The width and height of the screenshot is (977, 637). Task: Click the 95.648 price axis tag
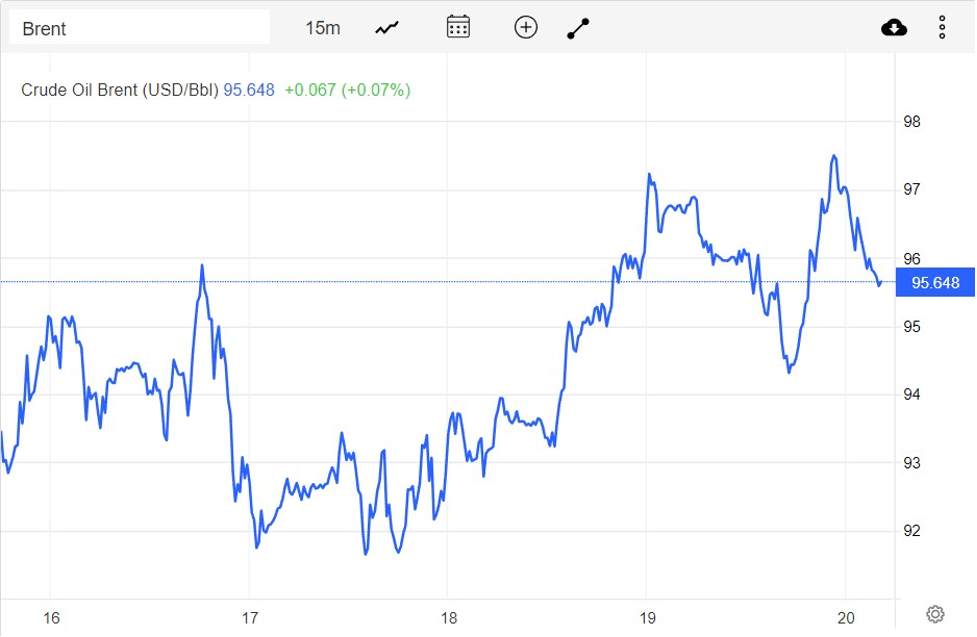tap(935, 283)
